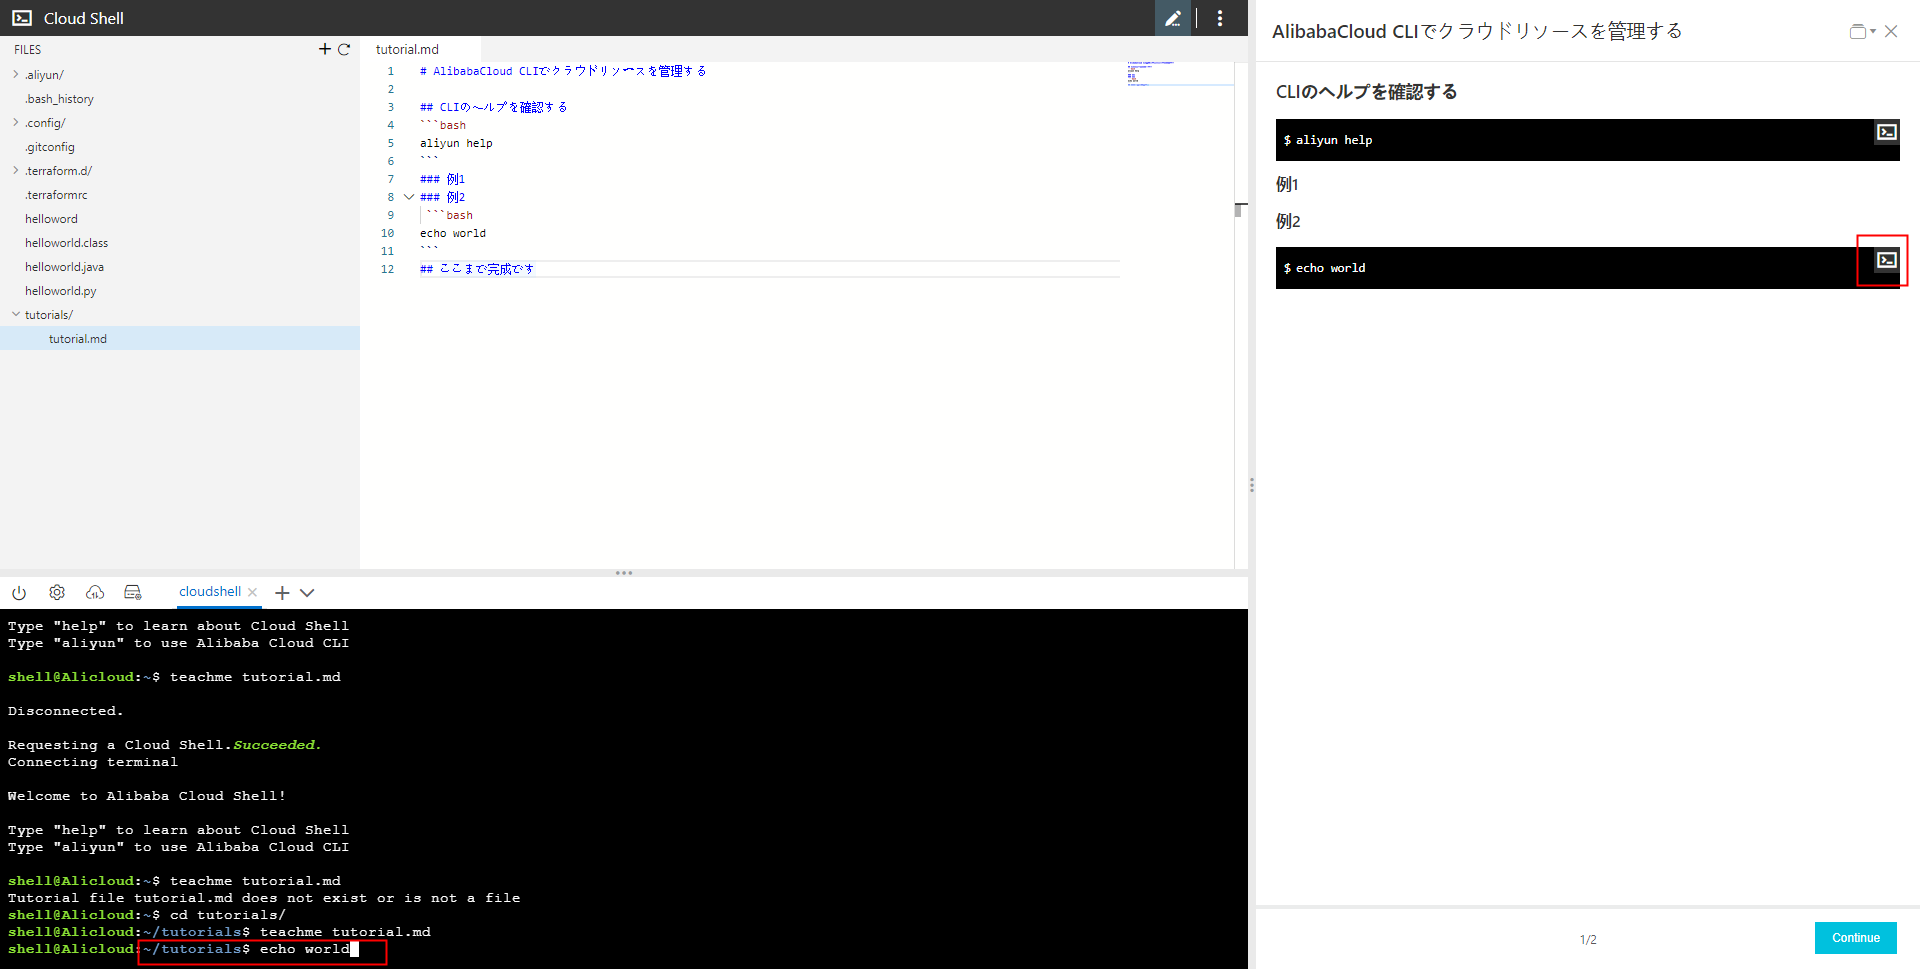Click the '1/2' page indicator
The width and height of the screenshot is (1920, 969).
1588,939
